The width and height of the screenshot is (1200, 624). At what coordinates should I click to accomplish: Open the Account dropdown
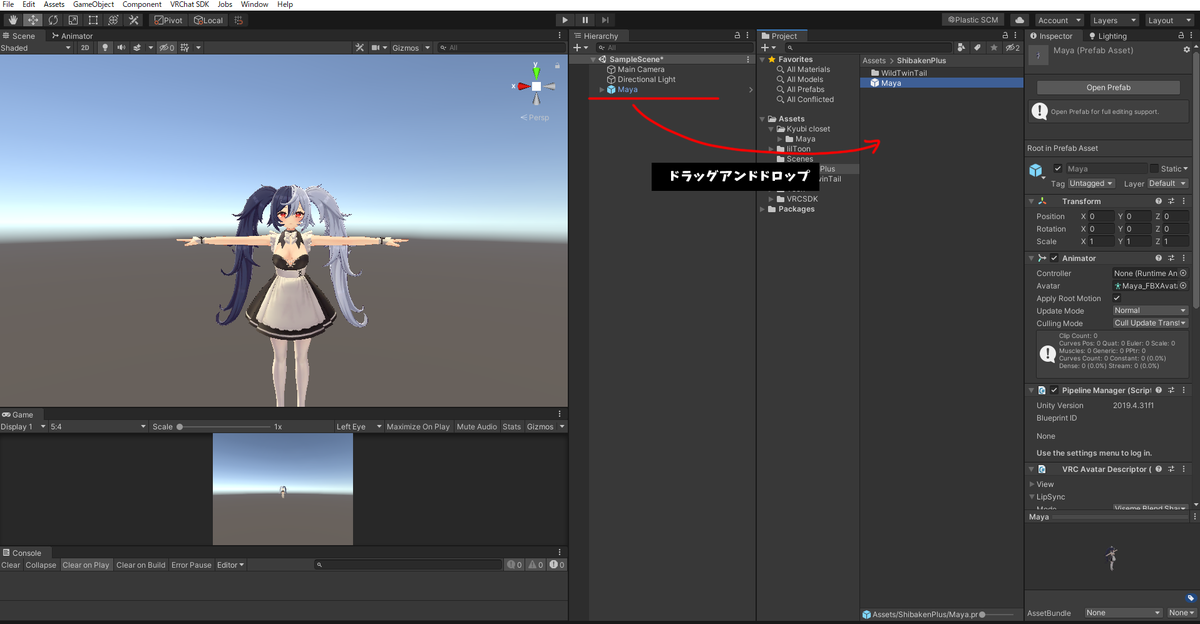pos(1058,20)
